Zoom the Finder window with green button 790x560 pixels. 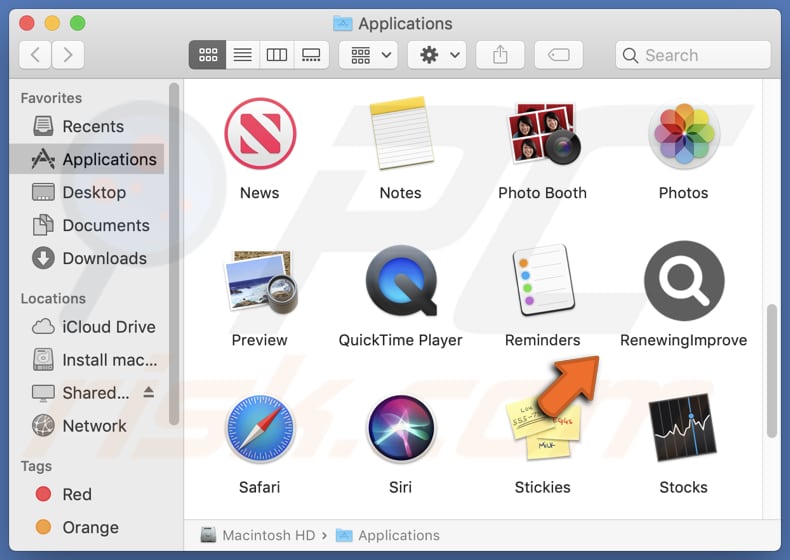tap(78, 23)
